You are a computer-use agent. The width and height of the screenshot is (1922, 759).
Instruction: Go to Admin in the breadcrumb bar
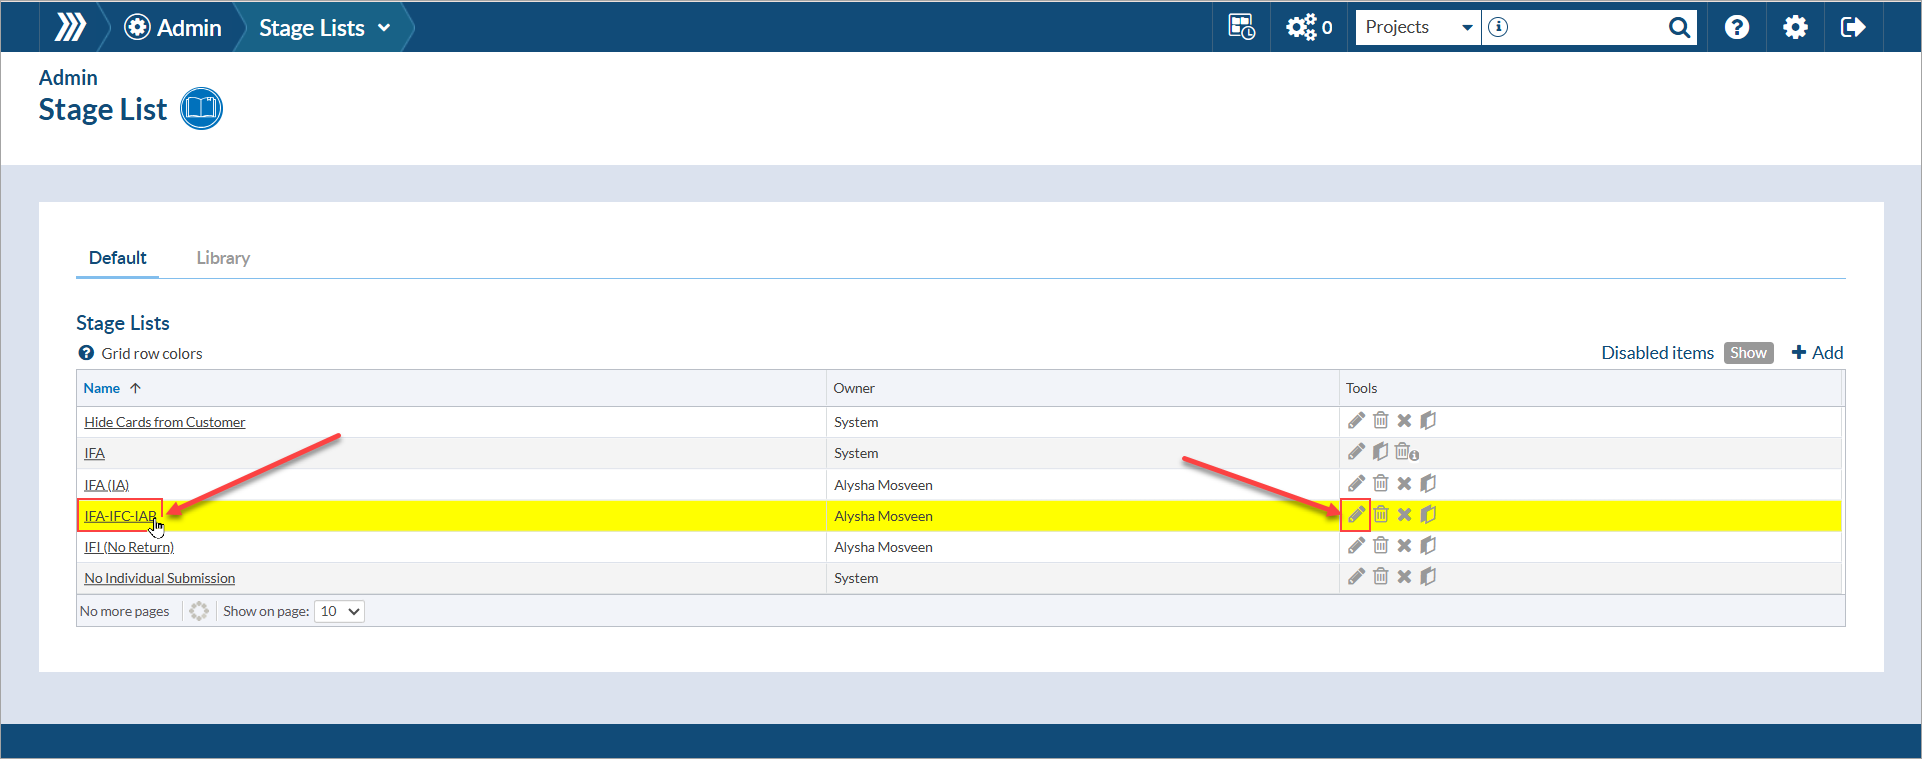[173, 27]
